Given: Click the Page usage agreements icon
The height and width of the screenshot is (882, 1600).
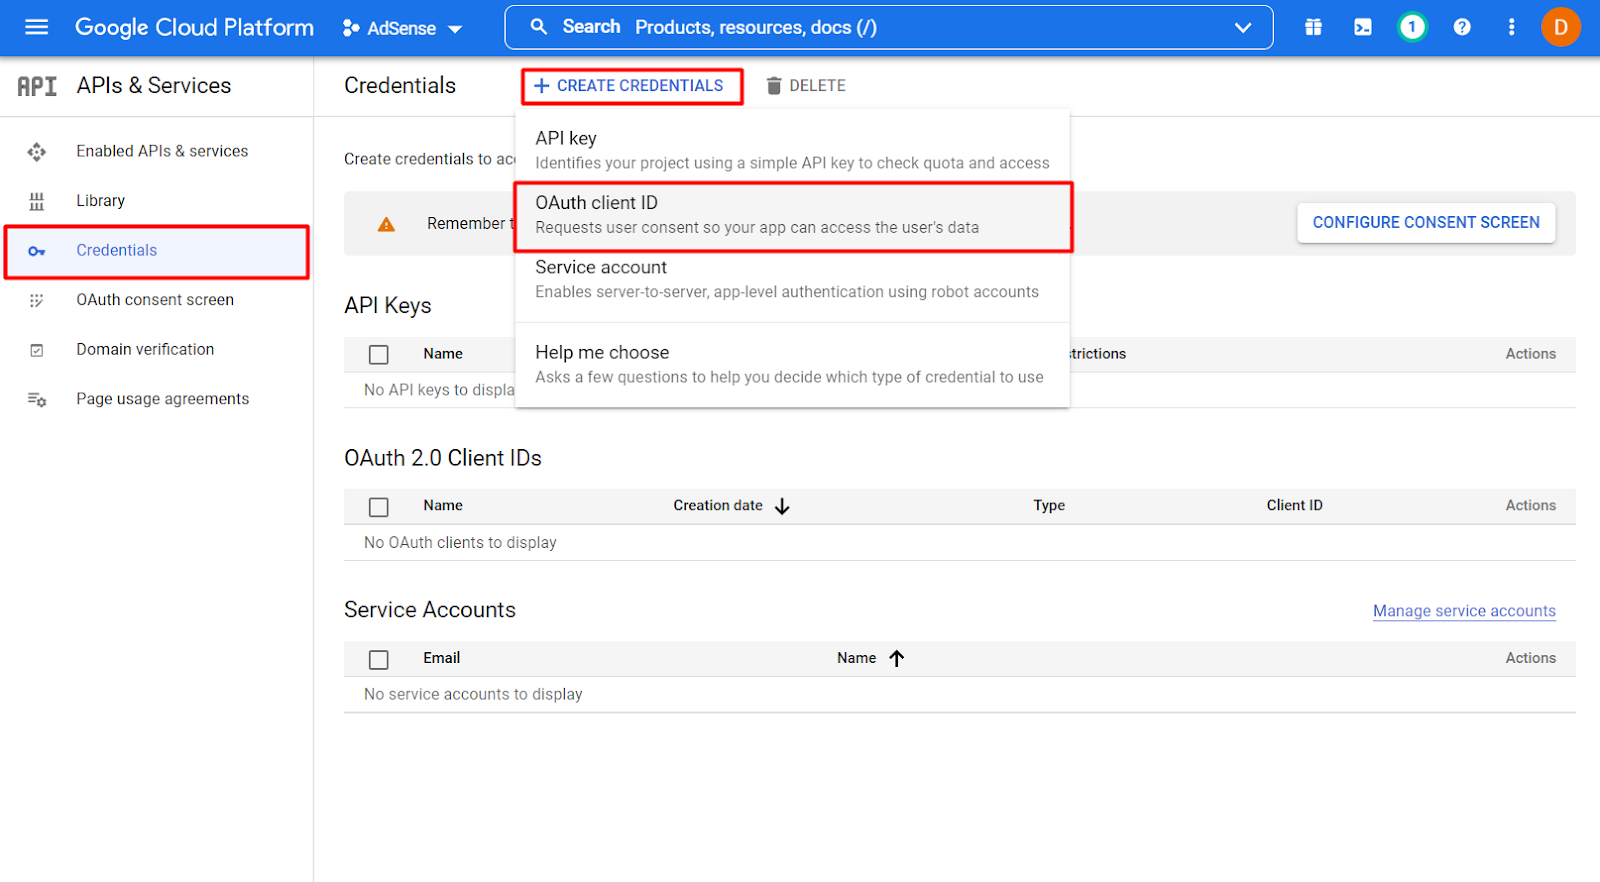Looking at the screenshot, I should click(37, 400).
